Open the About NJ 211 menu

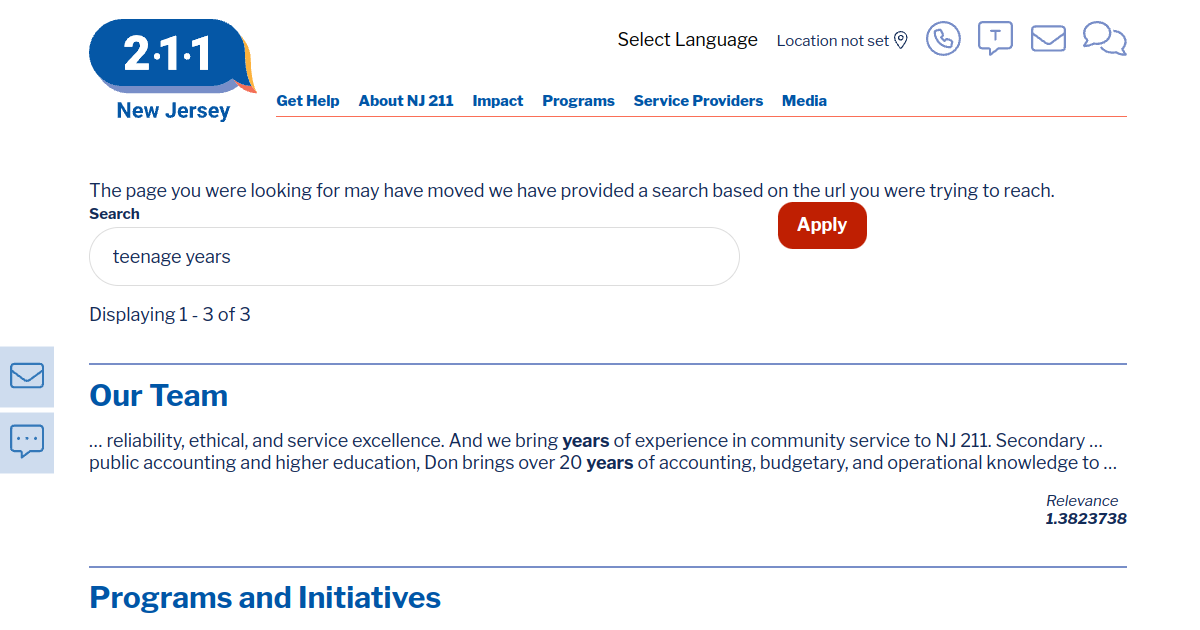coord(406,101)
